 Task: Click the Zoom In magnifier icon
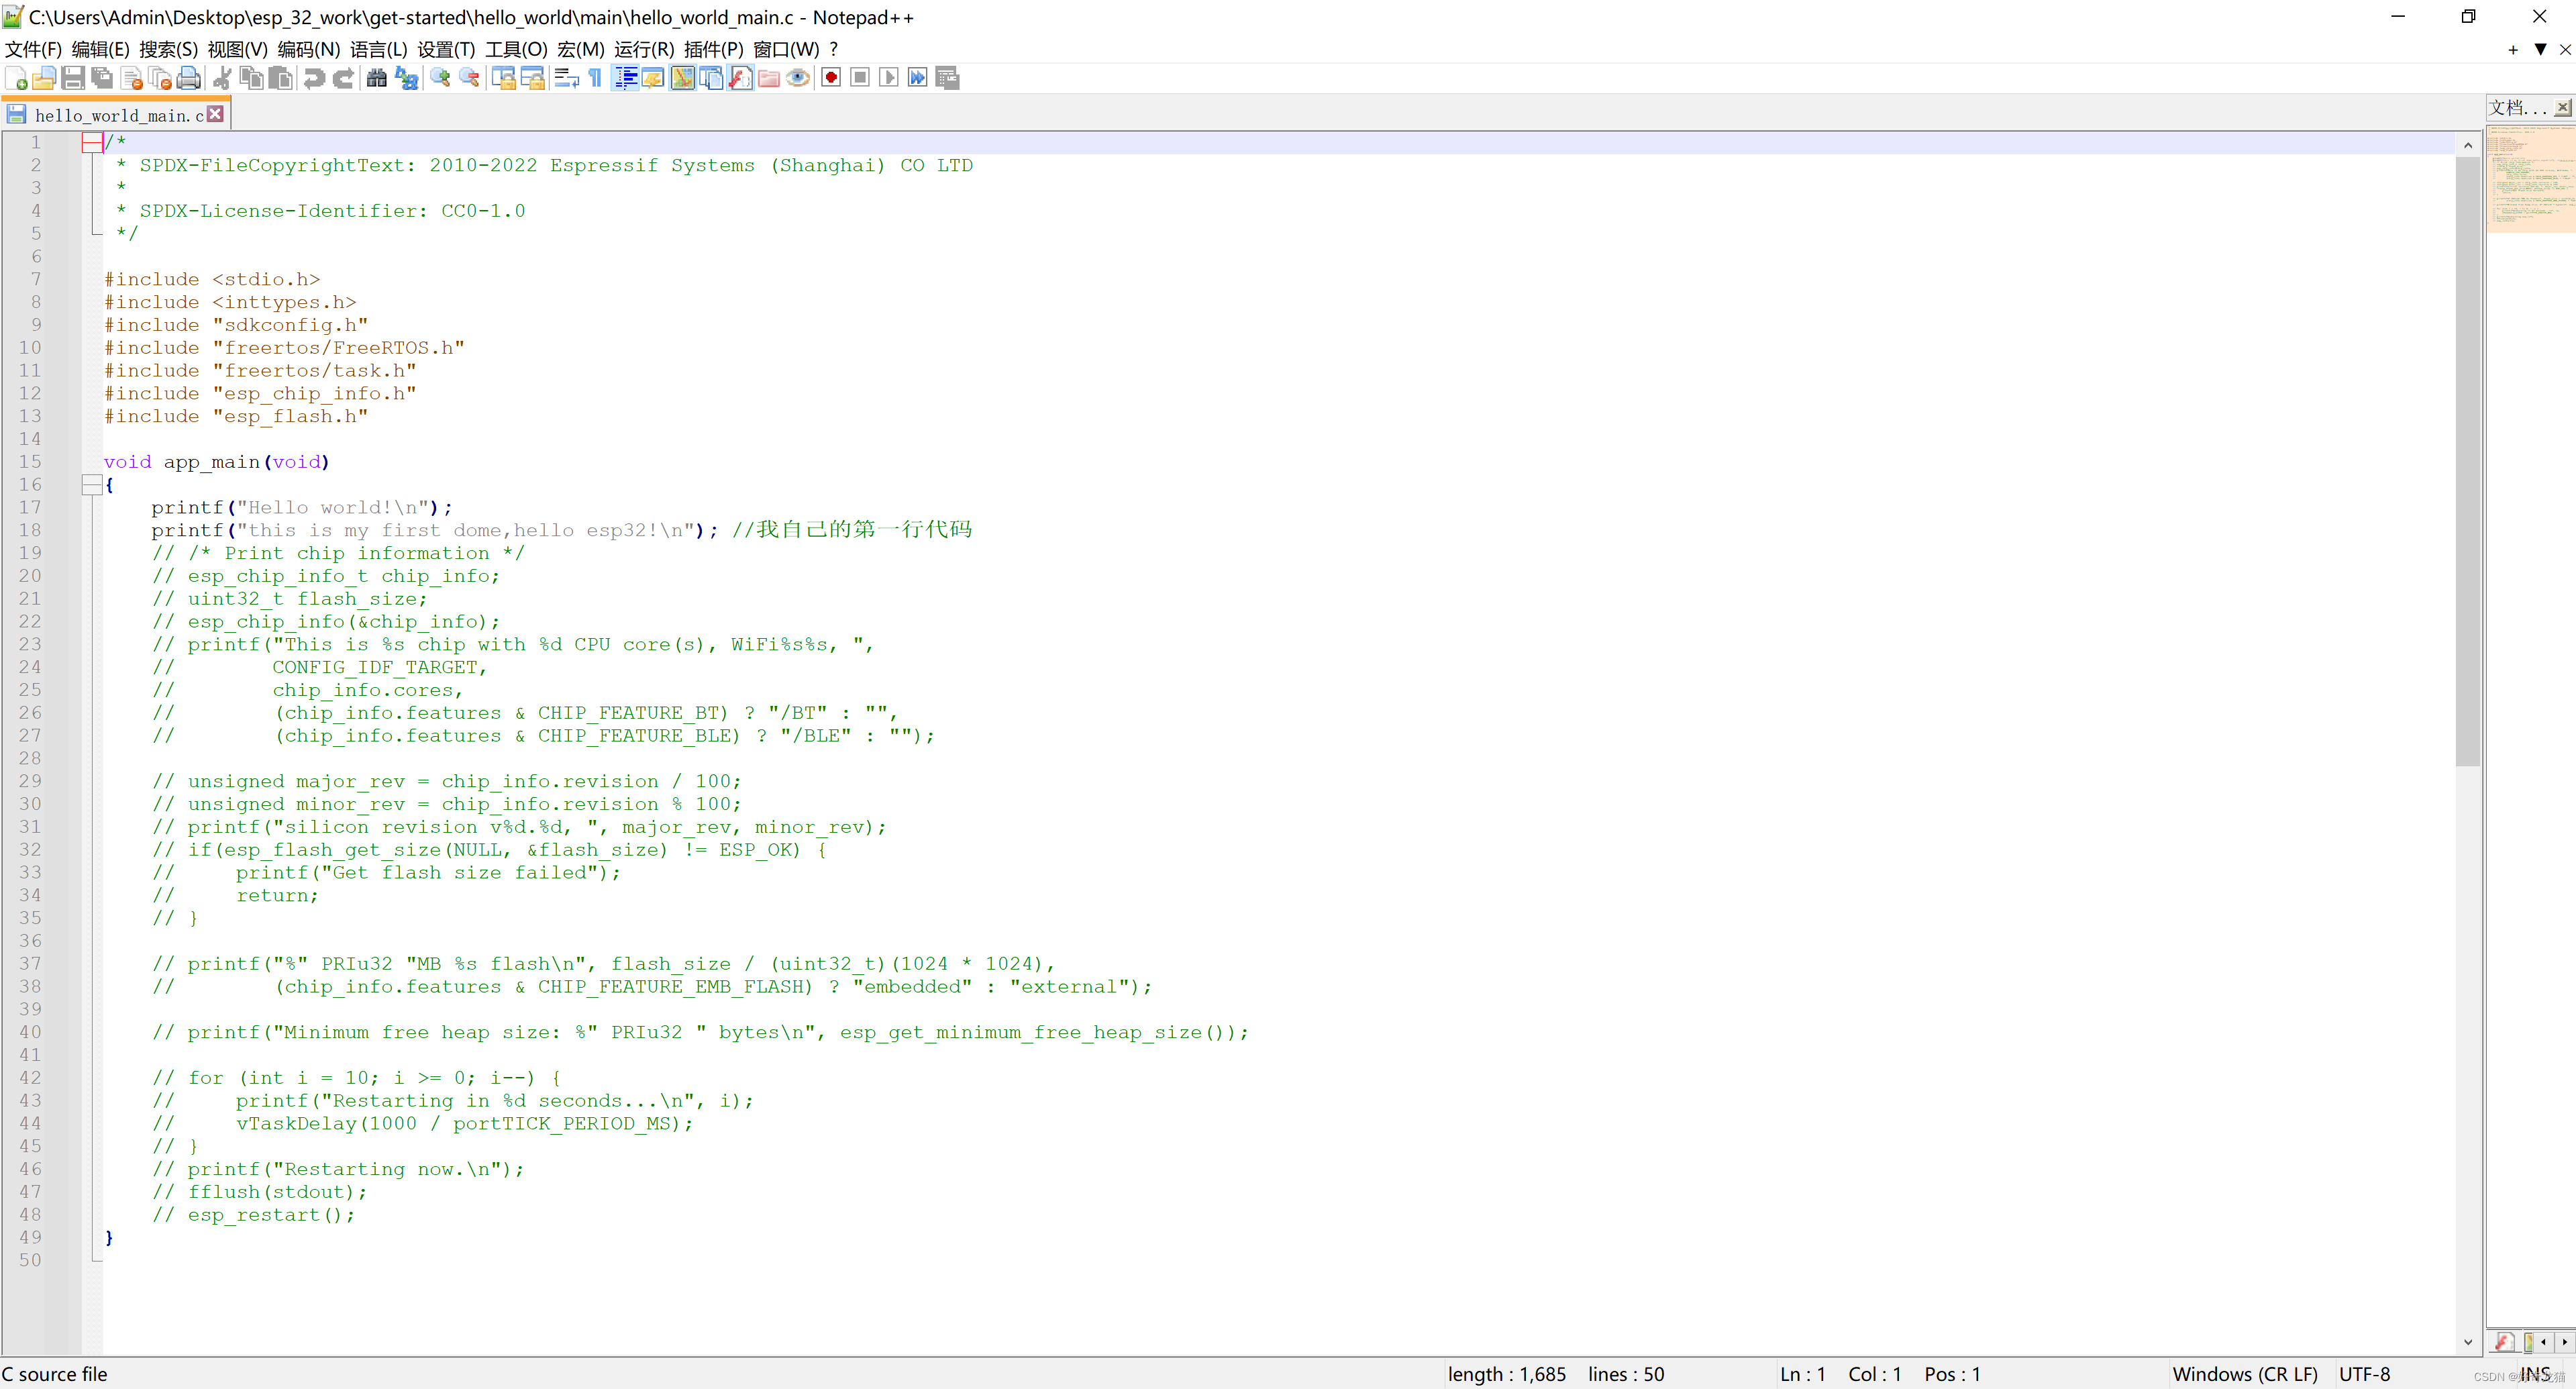pyautogui.click(x=440, y=78)
